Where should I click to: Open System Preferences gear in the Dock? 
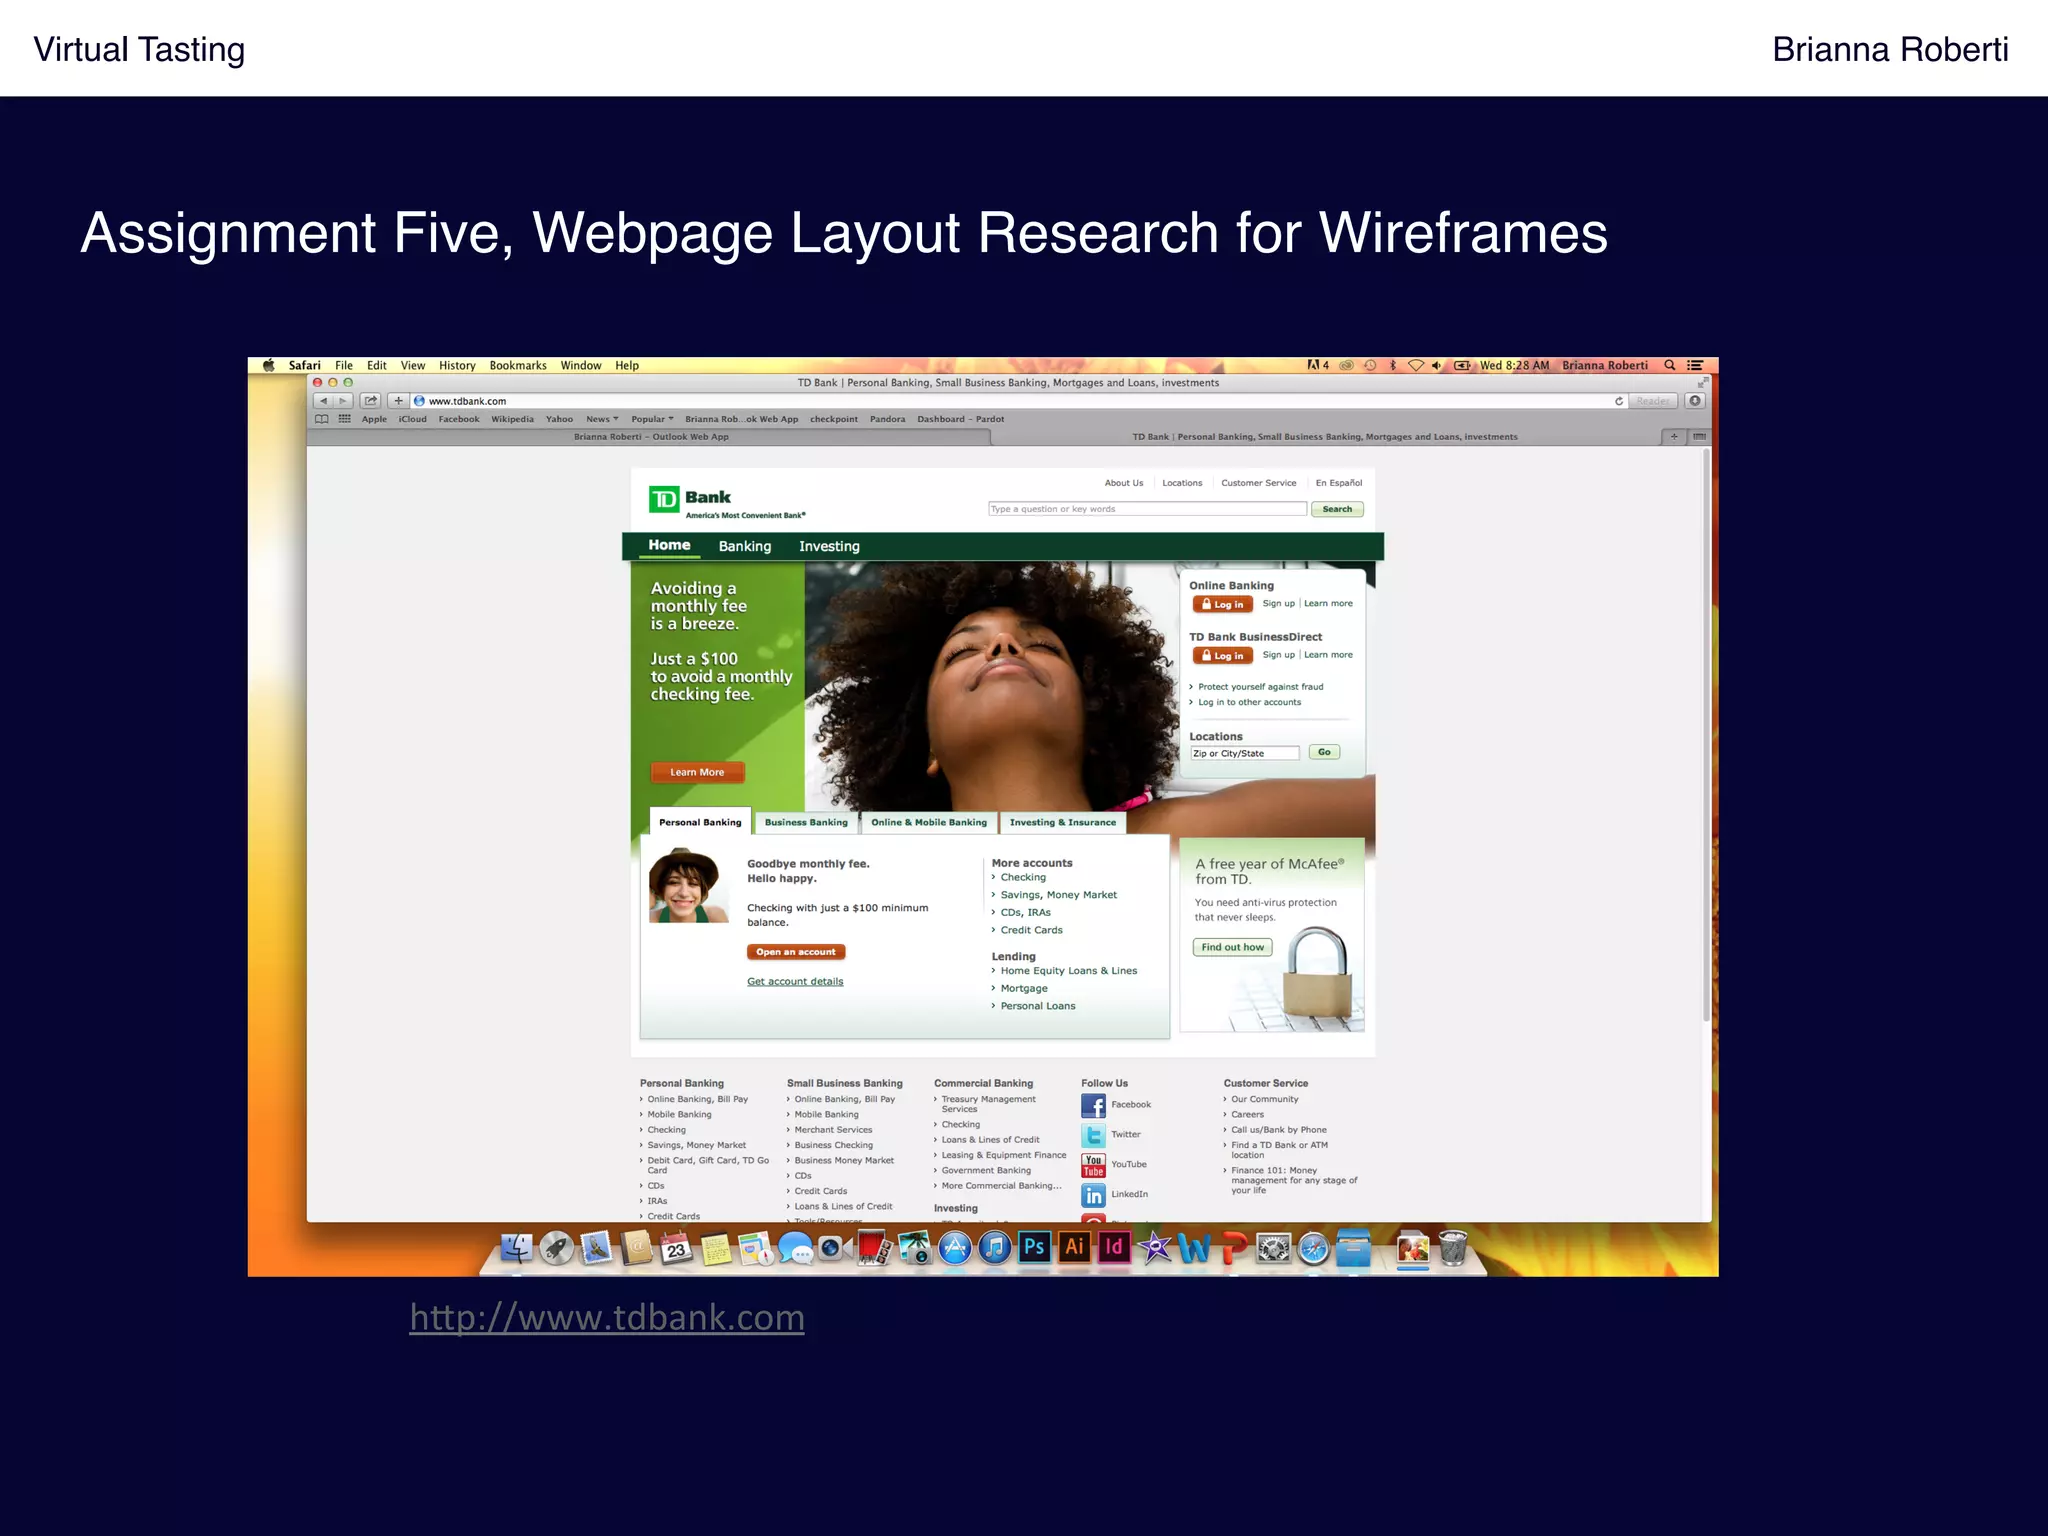tap(1273, 1248)
